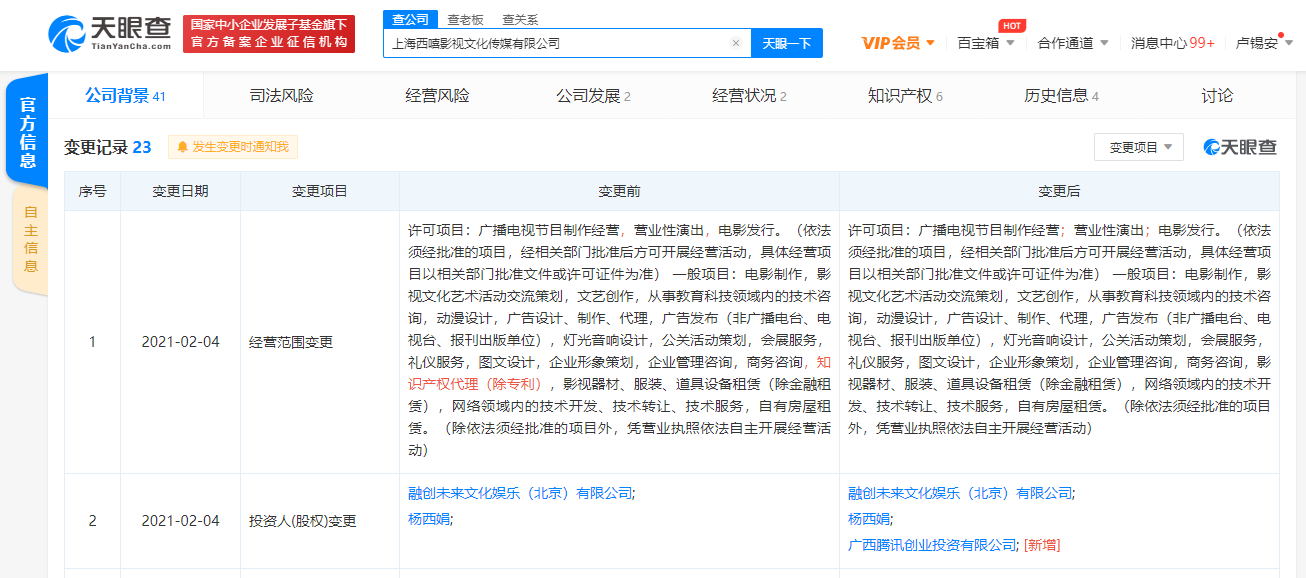Click the bell icon on the change-notification button

[x=182, y=147]
